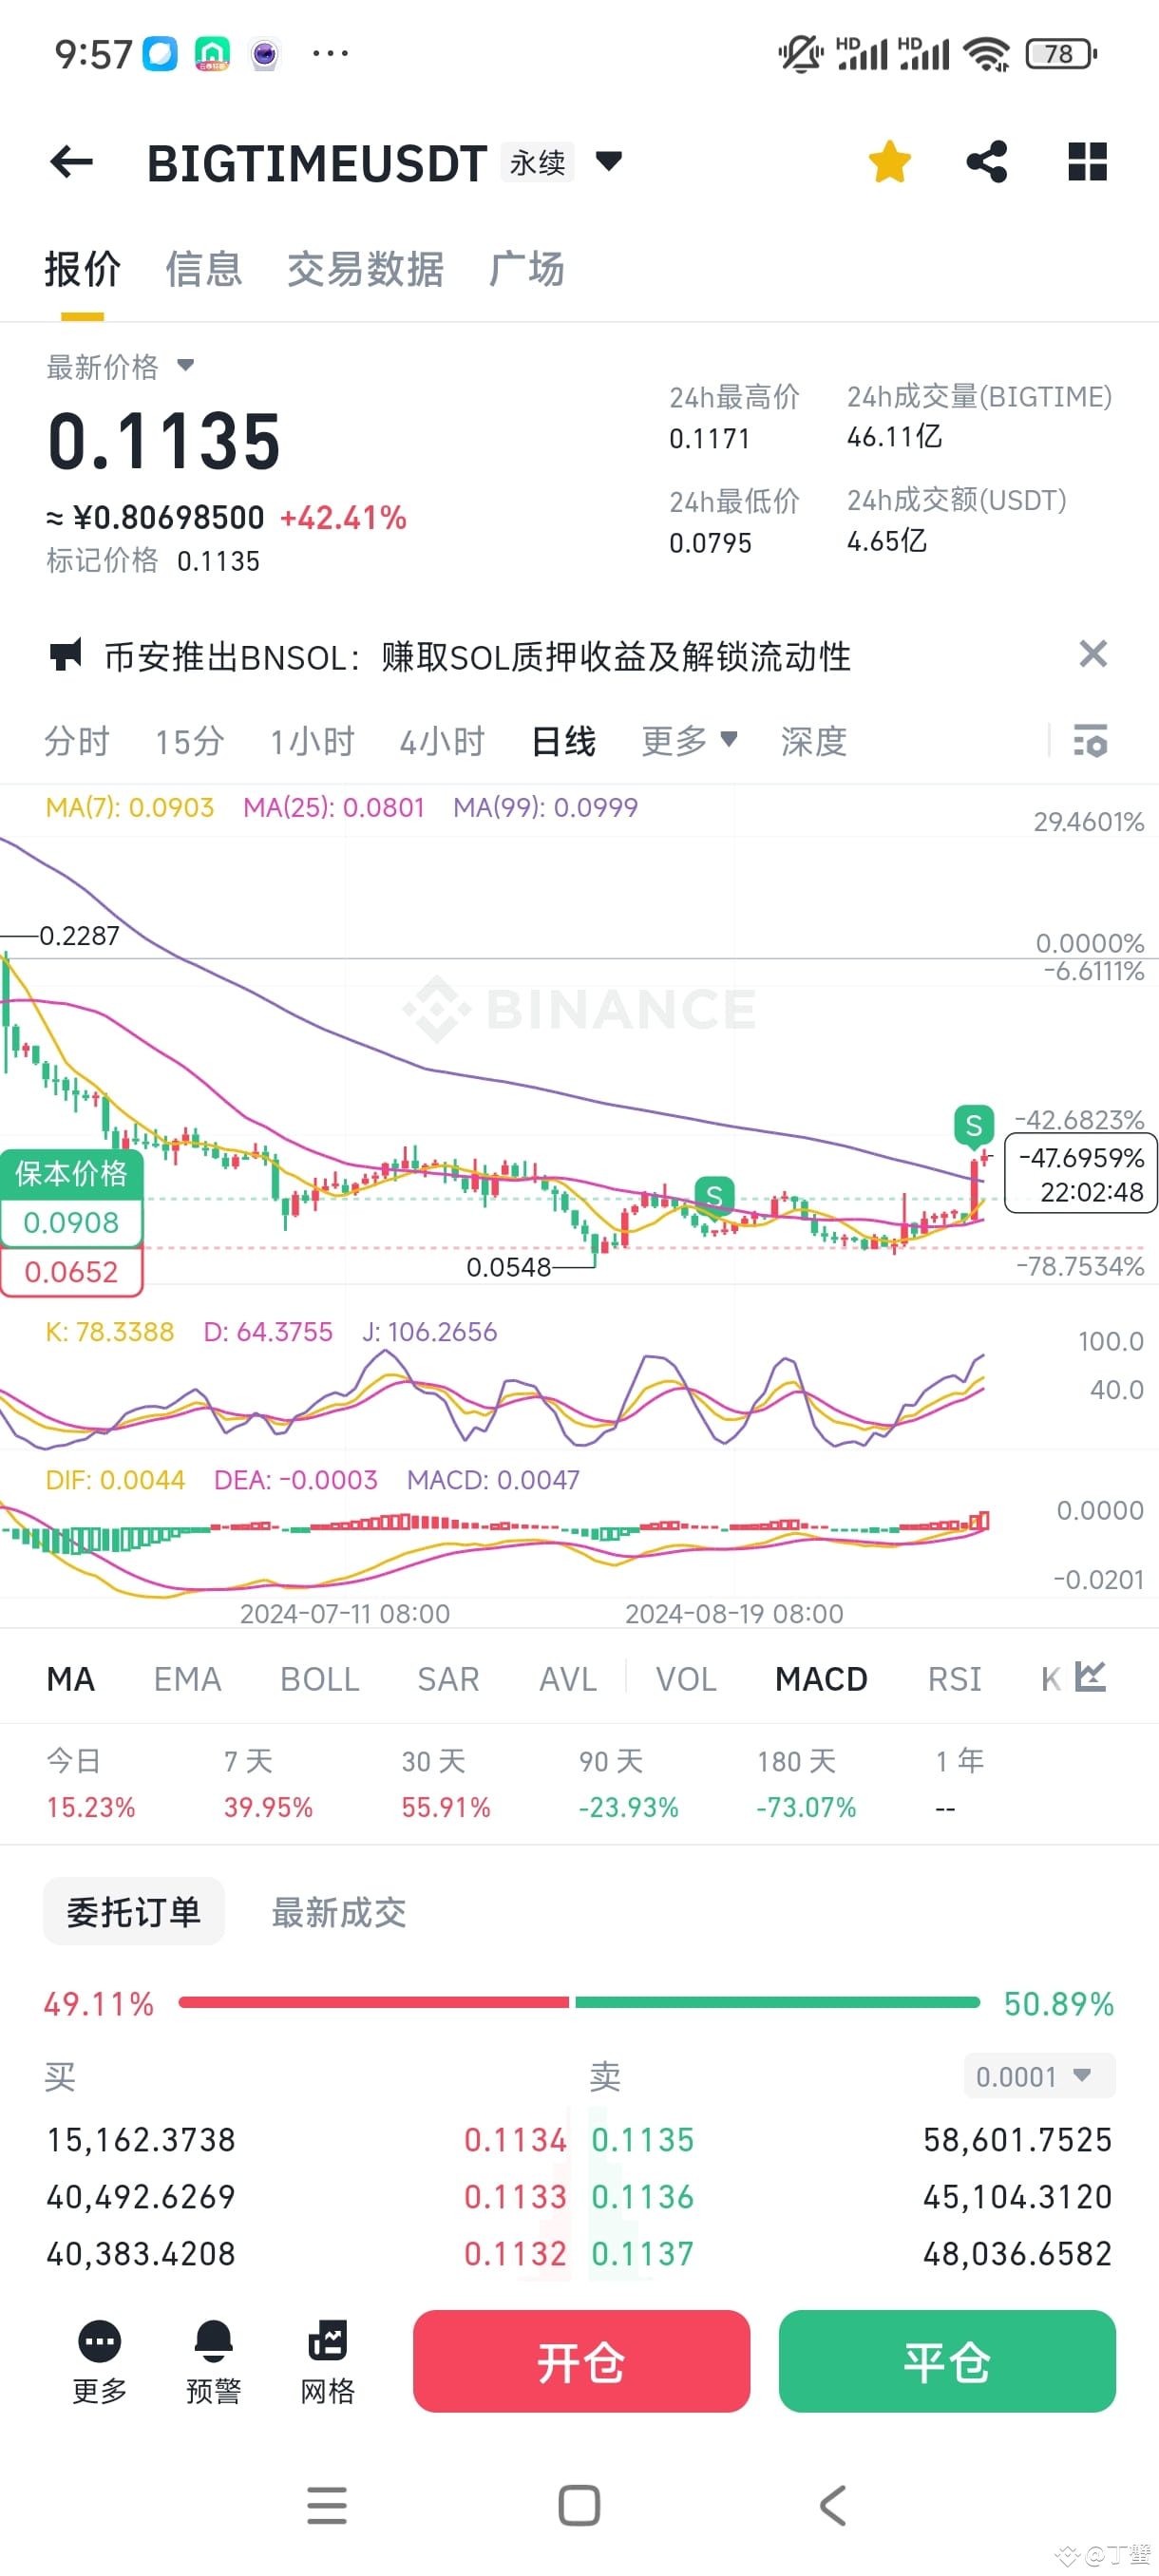Open chart settings icon

click(x=1090, y=741)
